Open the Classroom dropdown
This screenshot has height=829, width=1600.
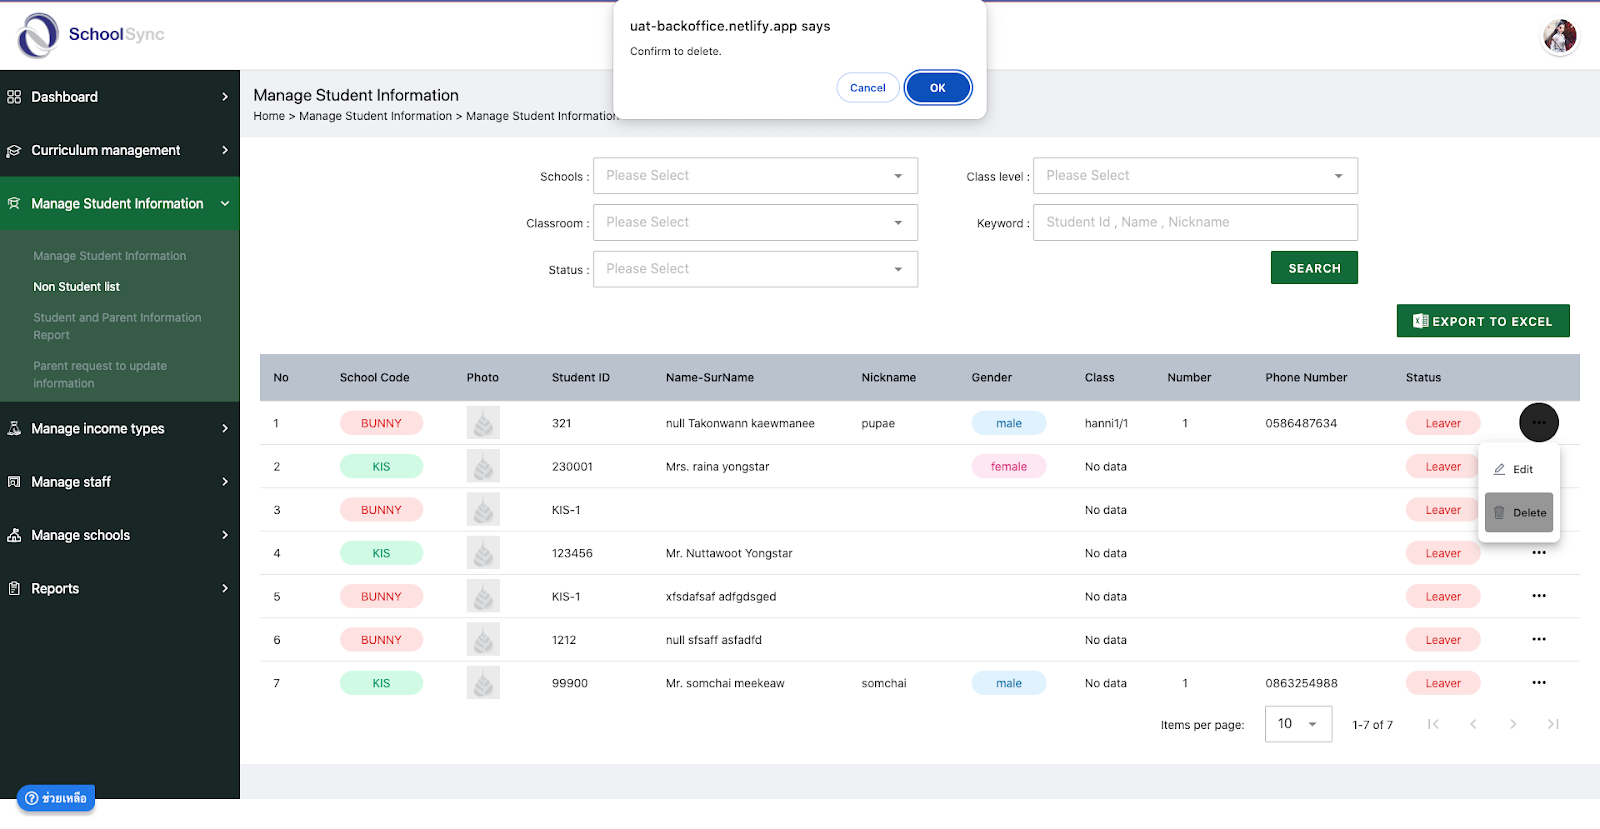tap(755, 222)
